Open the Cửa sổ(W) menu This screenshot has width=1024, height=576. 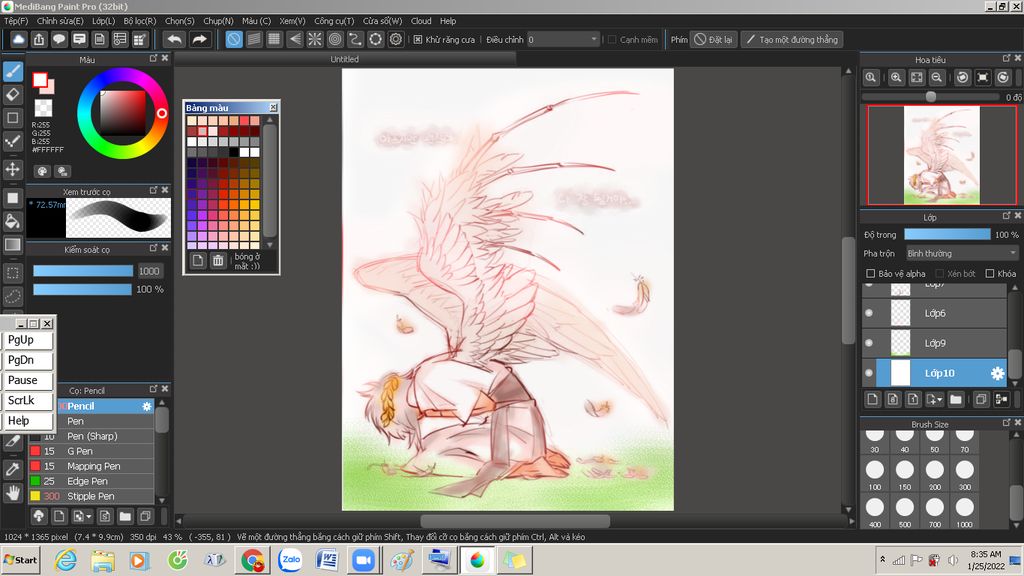382,21
